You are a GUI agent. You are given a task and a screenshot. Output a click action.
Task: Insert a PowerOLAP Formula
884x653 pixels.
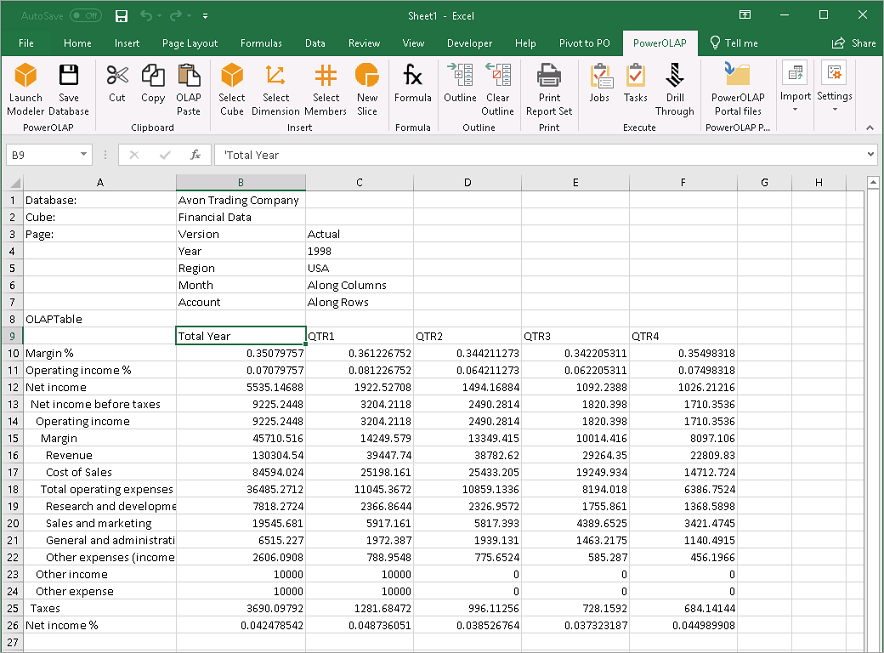413,83
